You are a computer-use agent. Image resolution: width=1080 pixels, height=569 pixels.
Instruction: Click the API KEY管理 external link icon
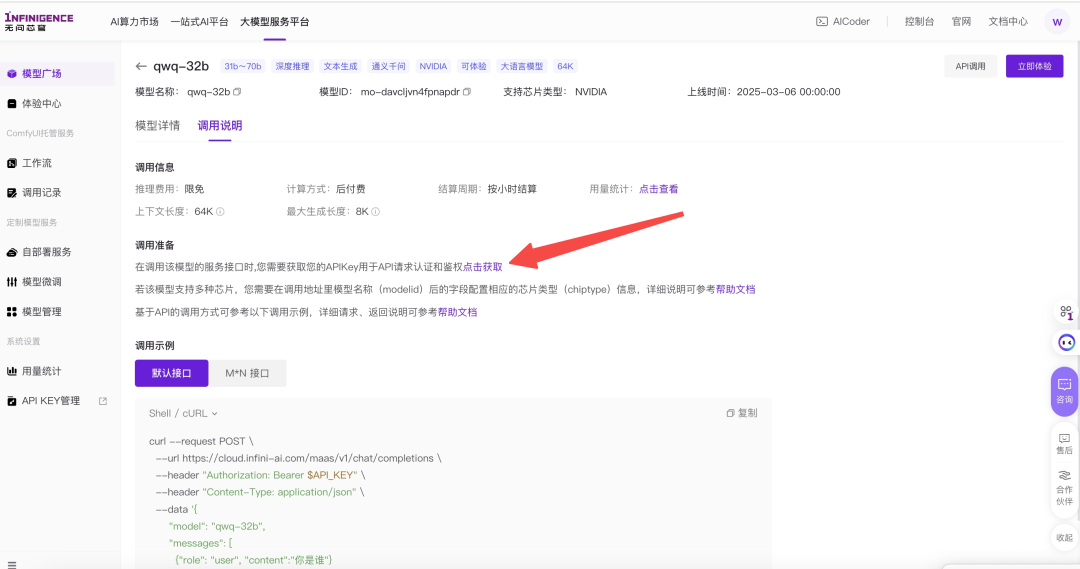point(103,401)
